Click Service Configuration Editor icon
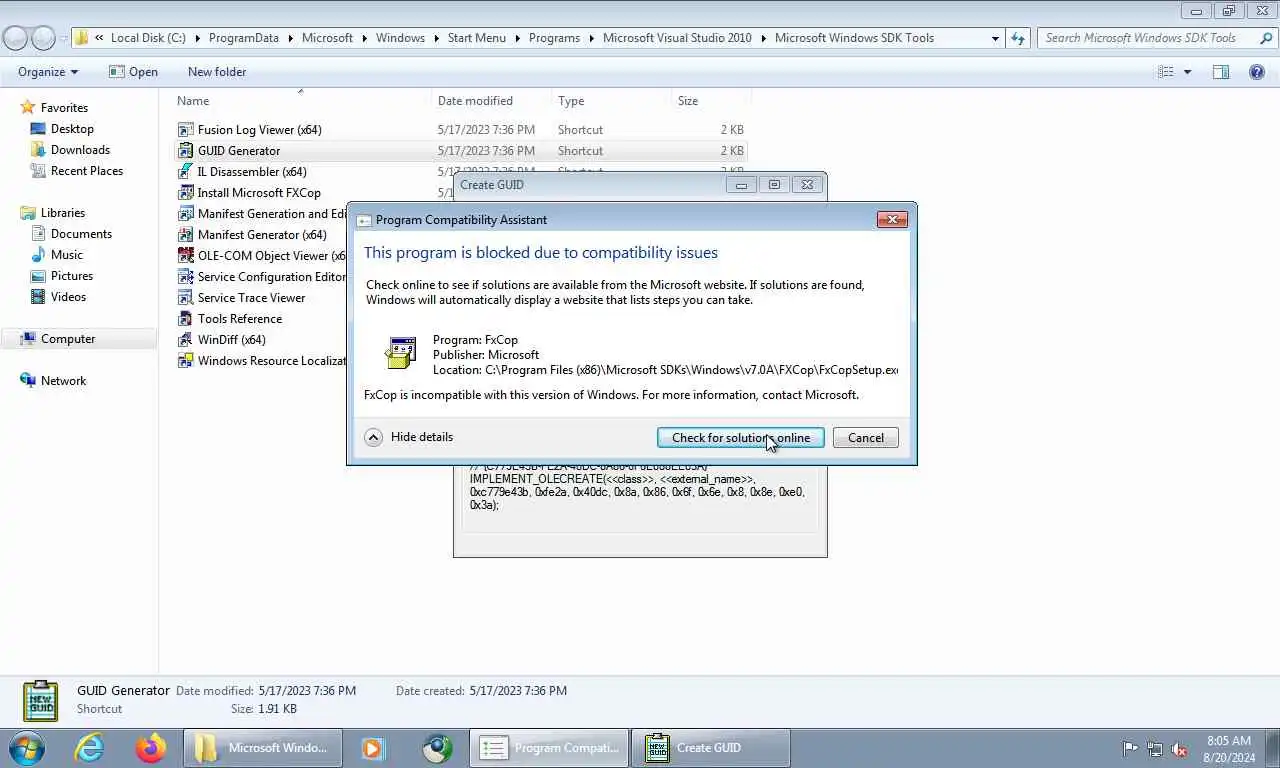This screenshot has width=1280, height=768. (x=185, y=277)
